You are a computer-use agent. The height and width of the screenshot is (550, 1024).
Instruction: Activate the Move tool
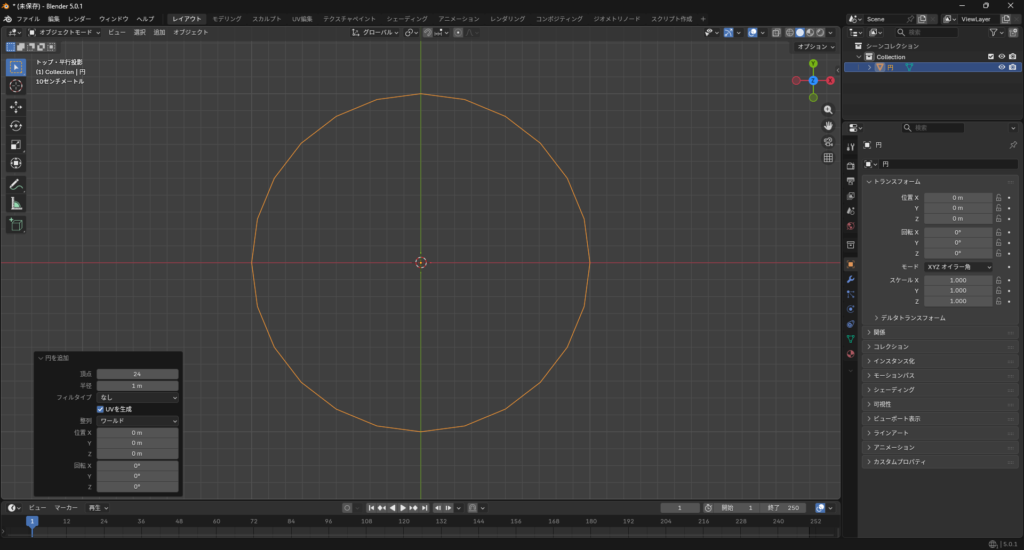coord(16,107)
